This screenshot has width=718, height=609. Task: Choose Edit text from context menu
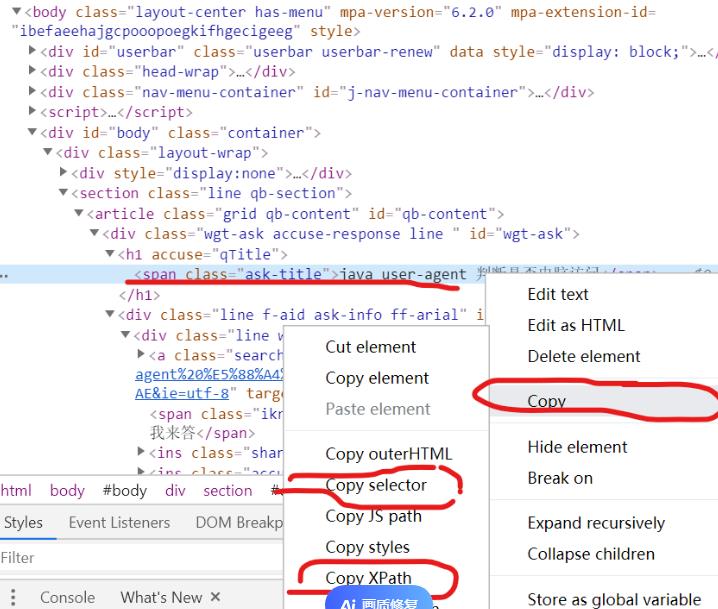pyautogui.click(x=558, y=294)
